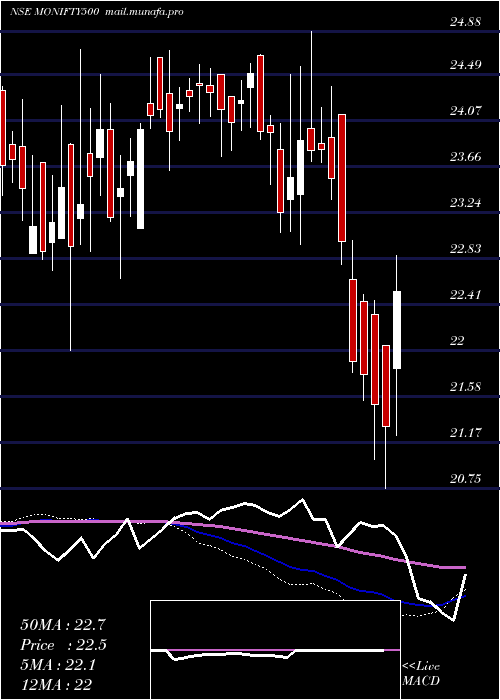This screenshot has height=700, width=500.
Task: Select the 21.58 price axis label
Action: (x=465, y=387)
